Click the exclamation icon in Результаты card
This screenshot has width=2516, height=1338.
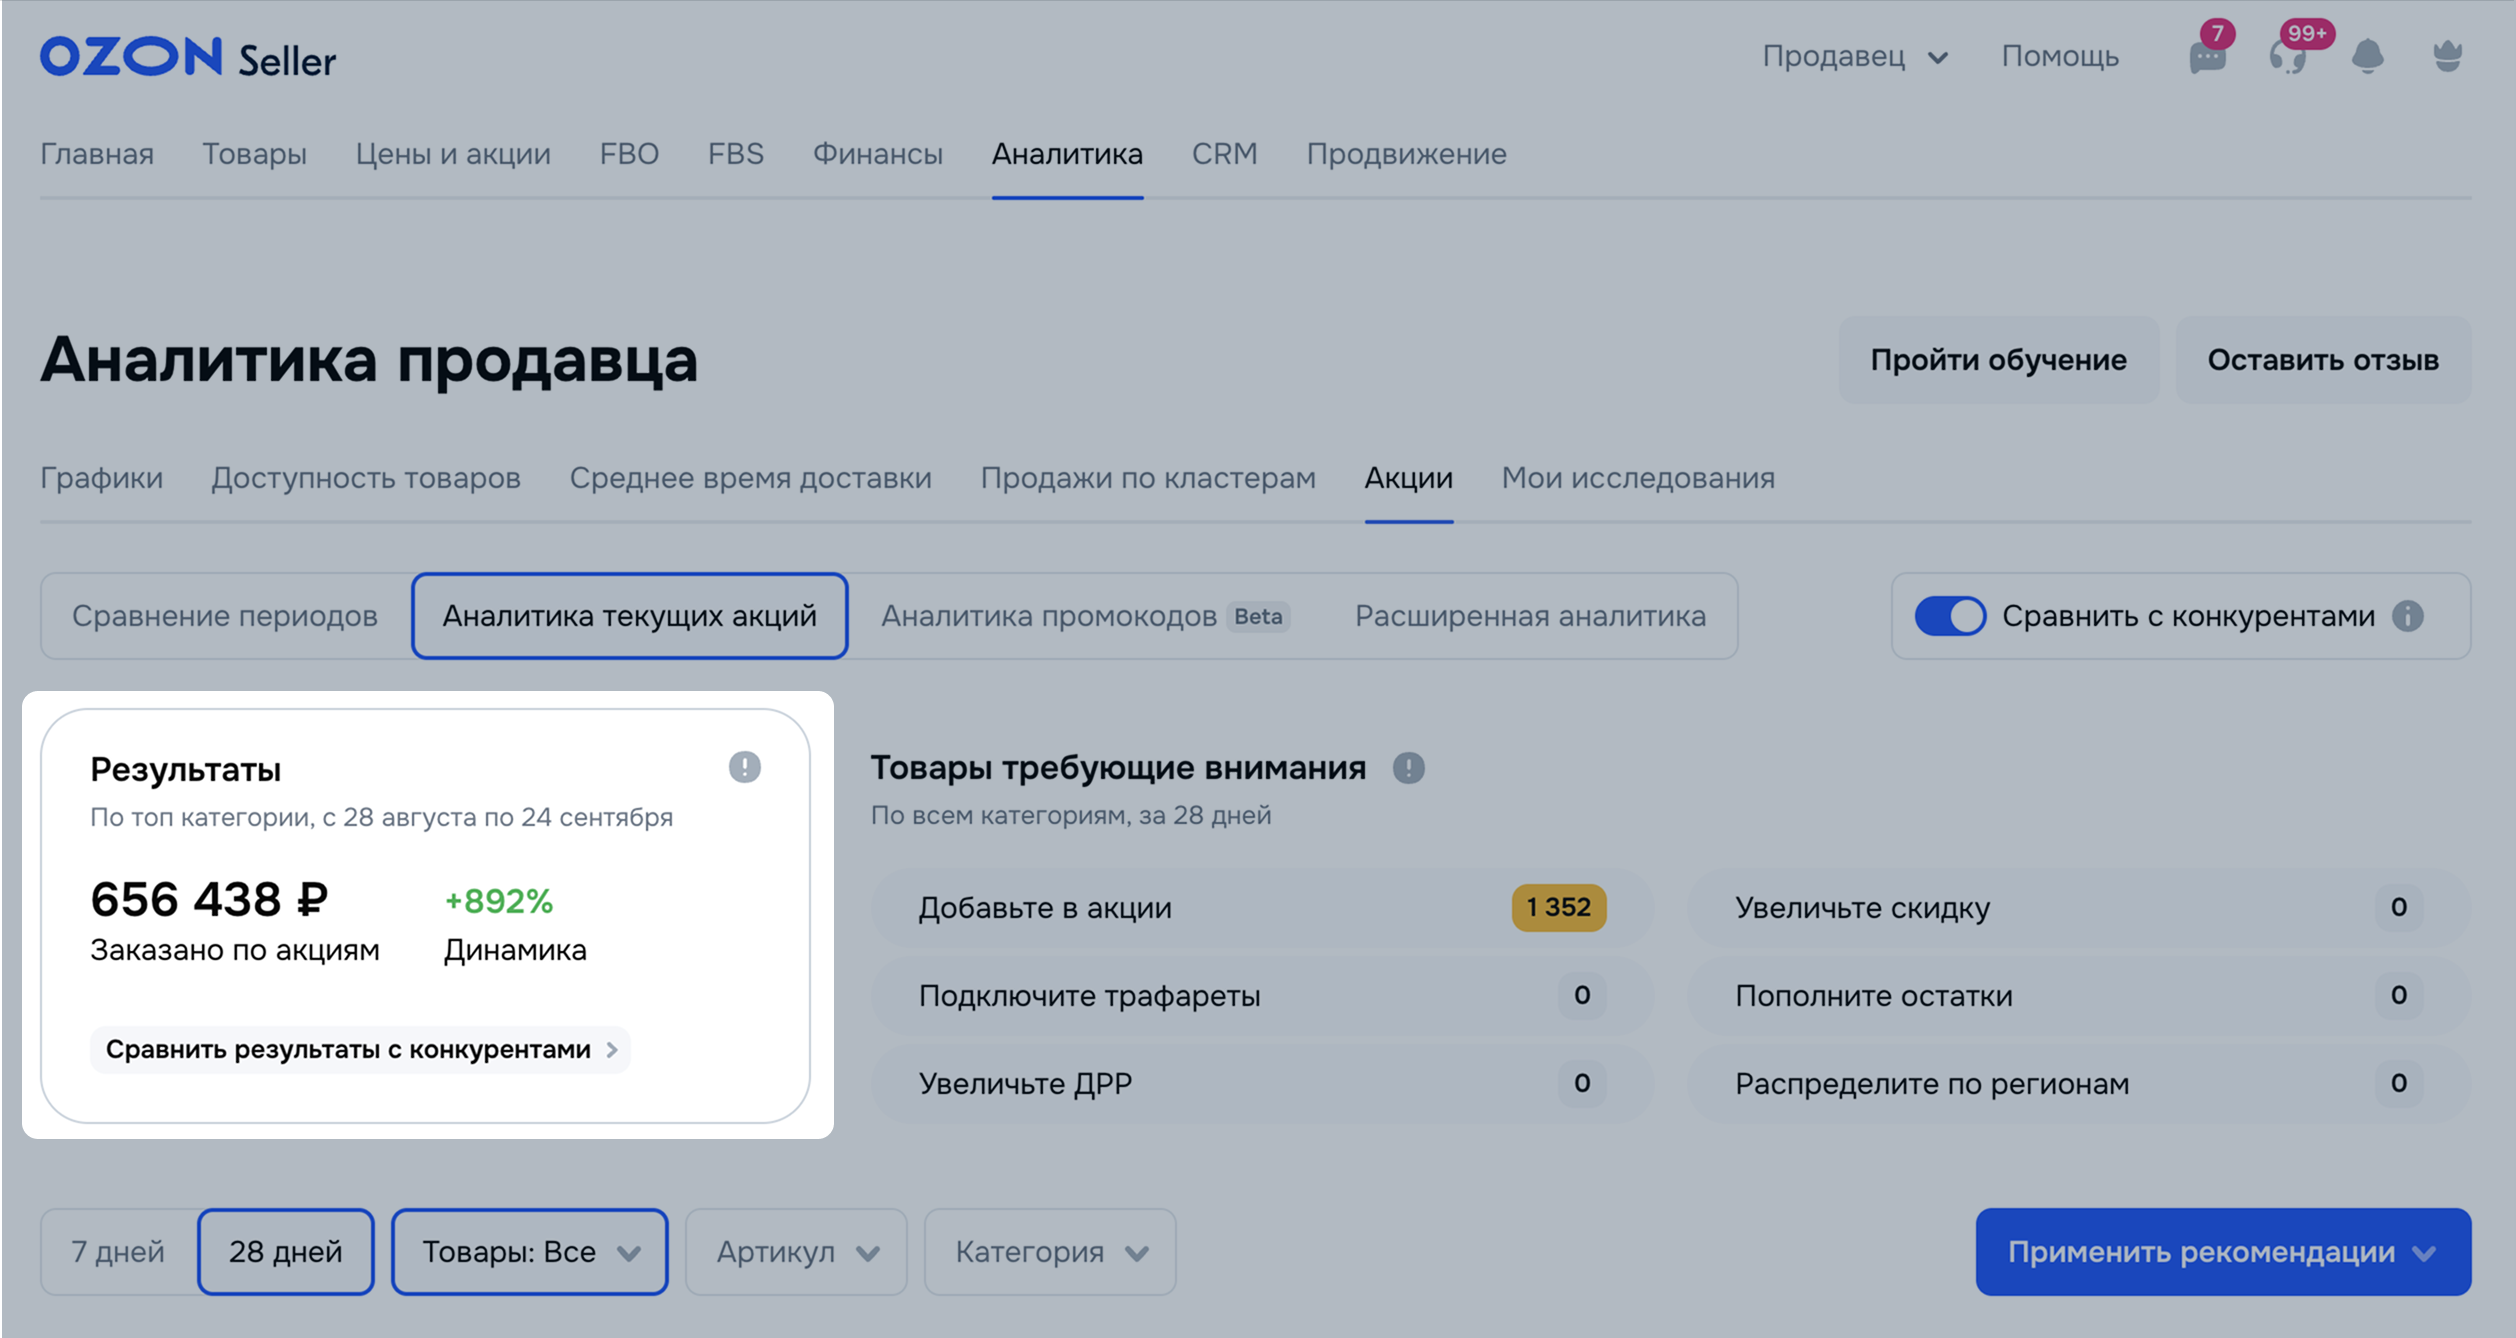click(x=744, y=767)
